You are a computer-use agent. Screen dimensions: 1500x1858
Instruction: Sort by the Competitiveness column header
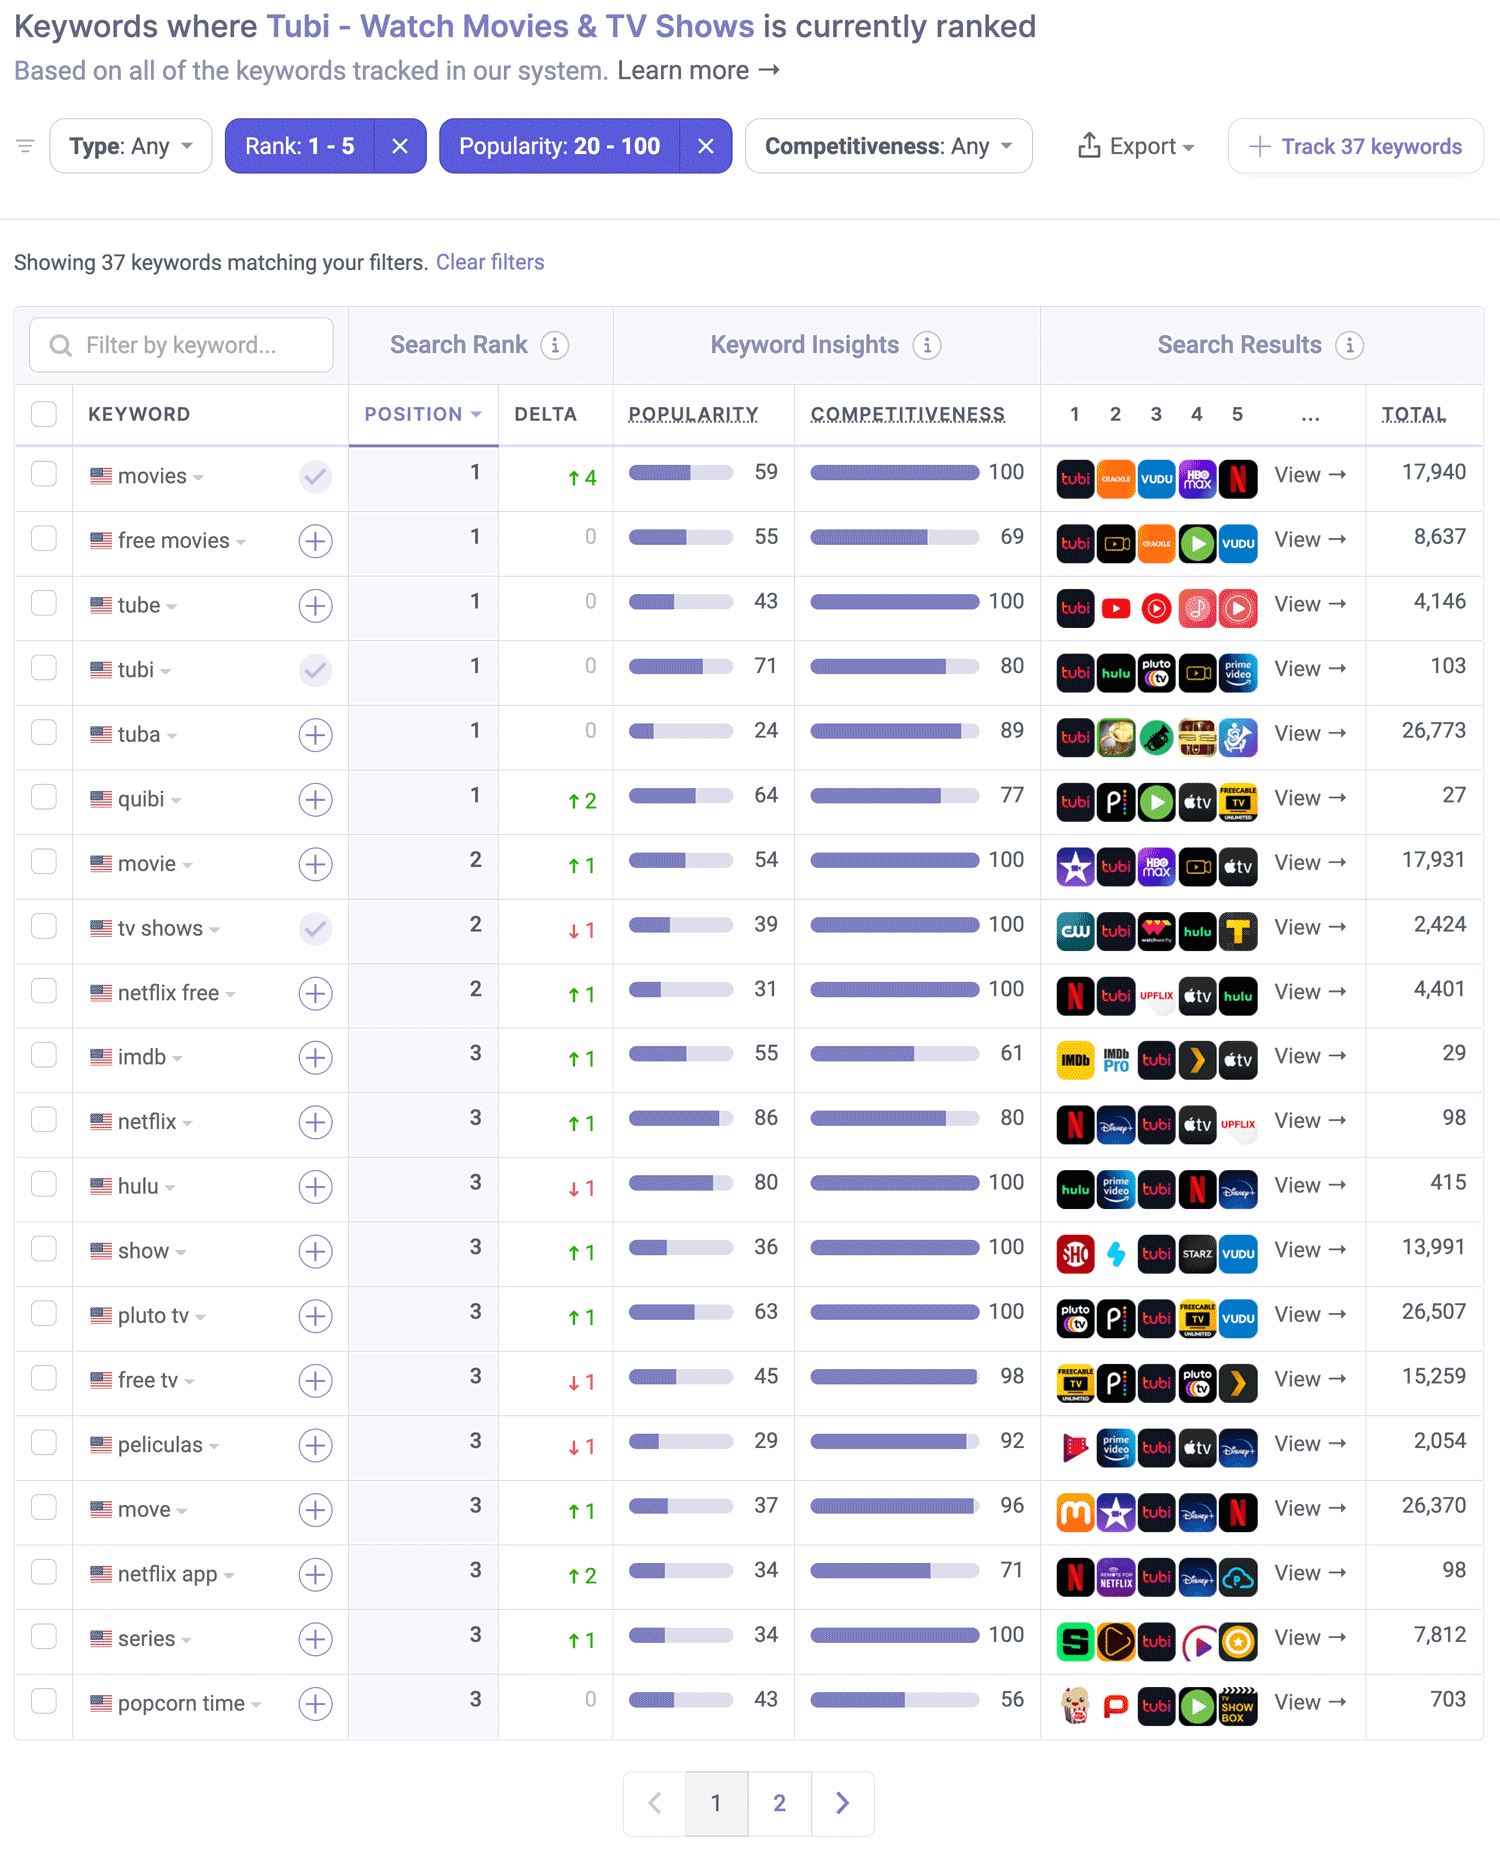[x=908, y=414]
